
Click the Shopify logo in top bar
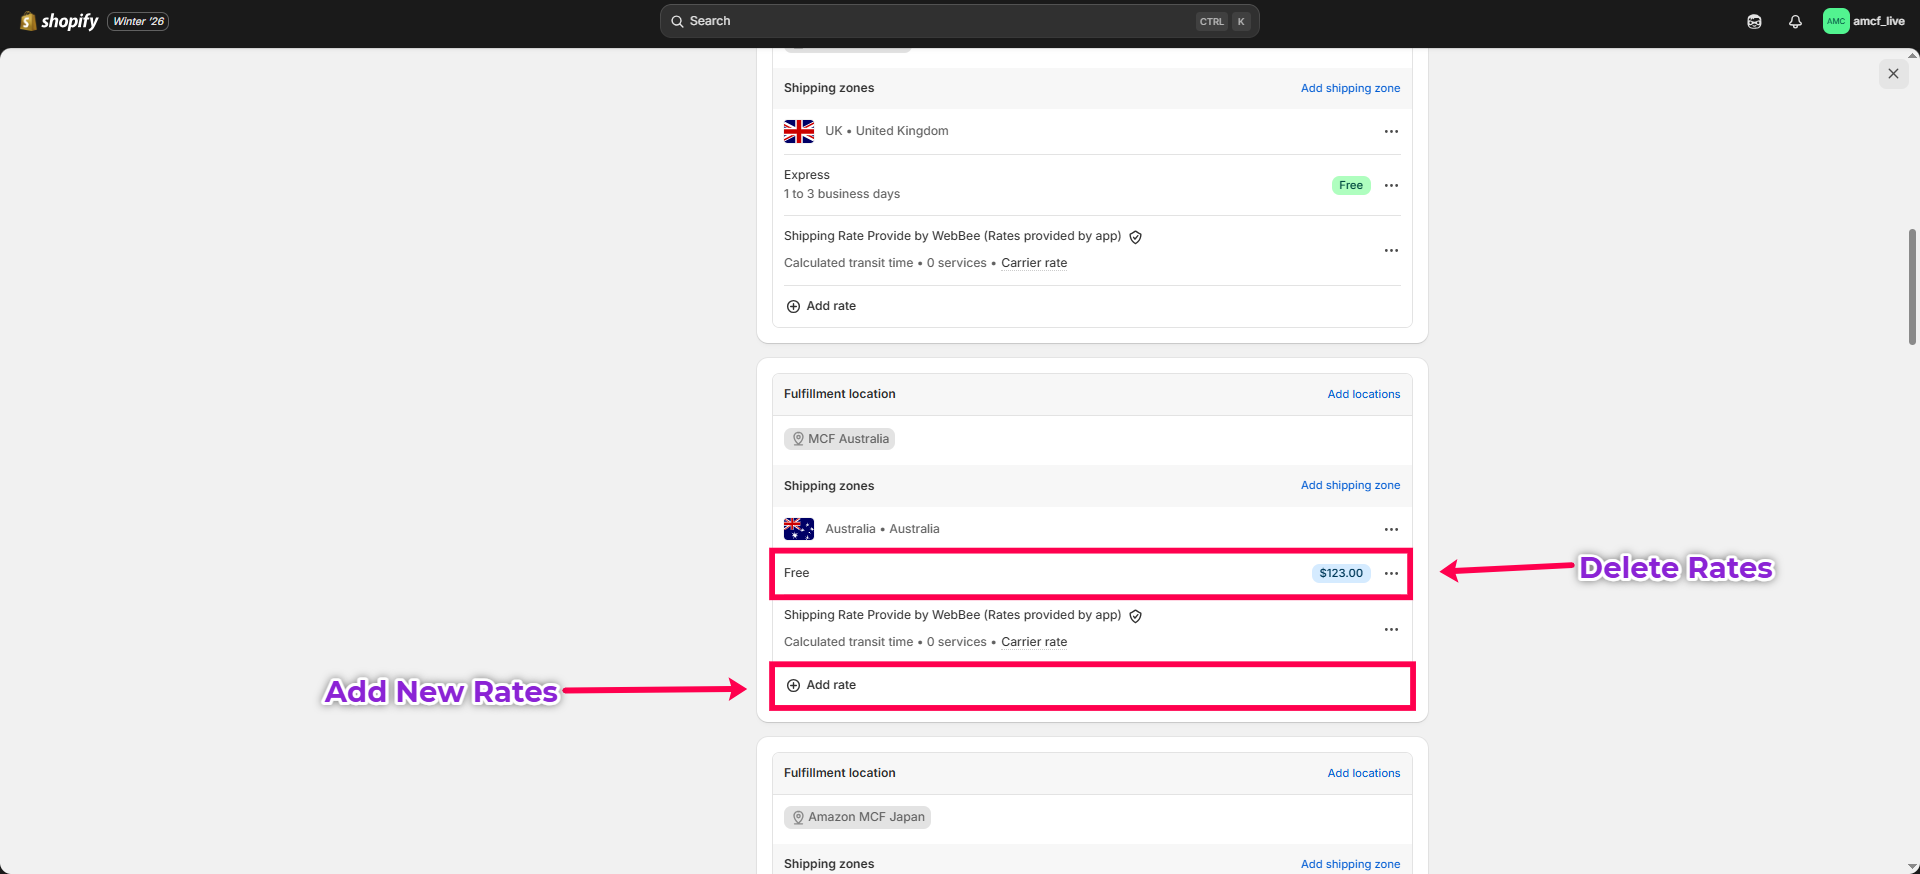coord(59,21)
